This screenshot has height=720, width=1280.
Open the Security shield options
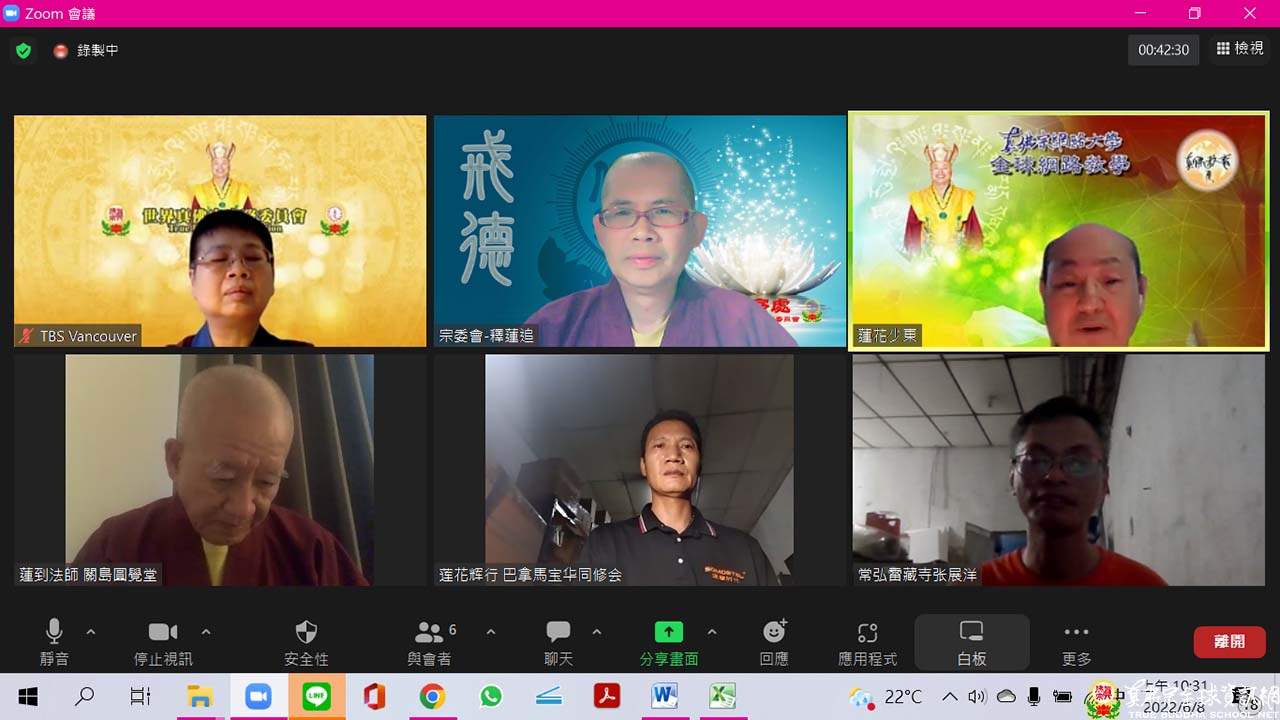click(306, 642)
